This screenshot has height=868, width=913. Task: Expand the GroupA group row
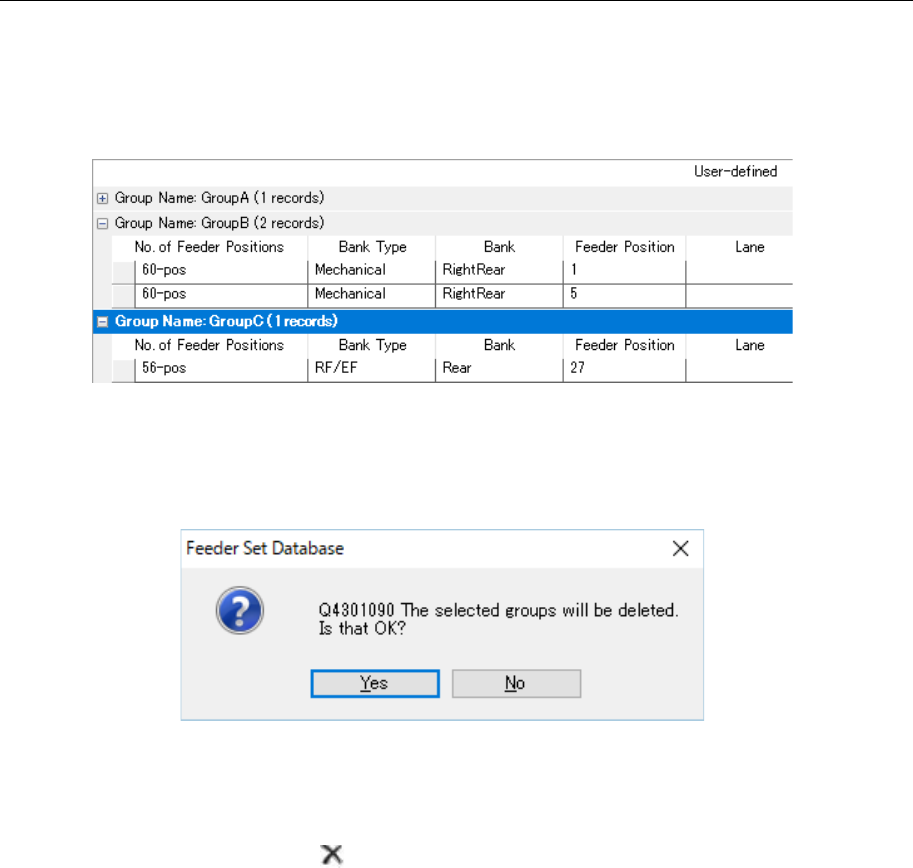(x=102, y=199)
